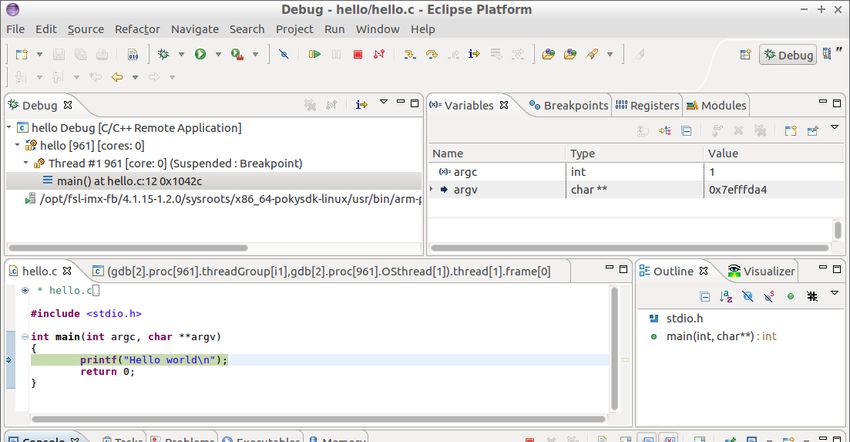Resume execution with the Resume icon

click(x=314, y=54)
